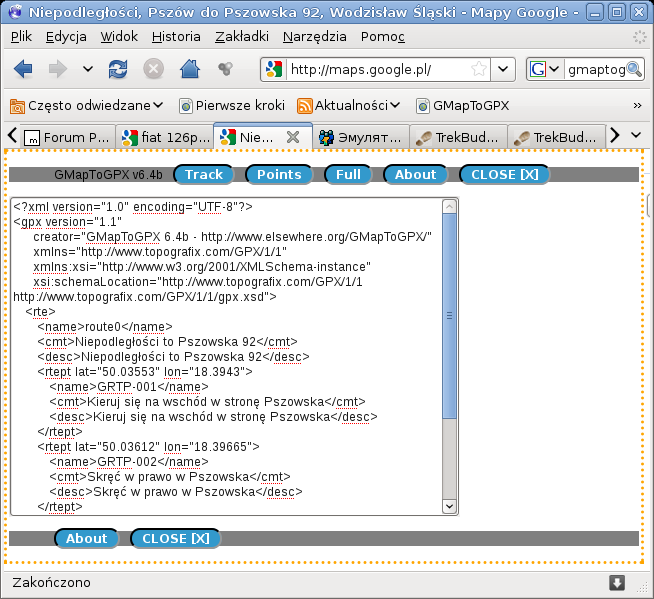Click the Points button

(x=279, y=174)
